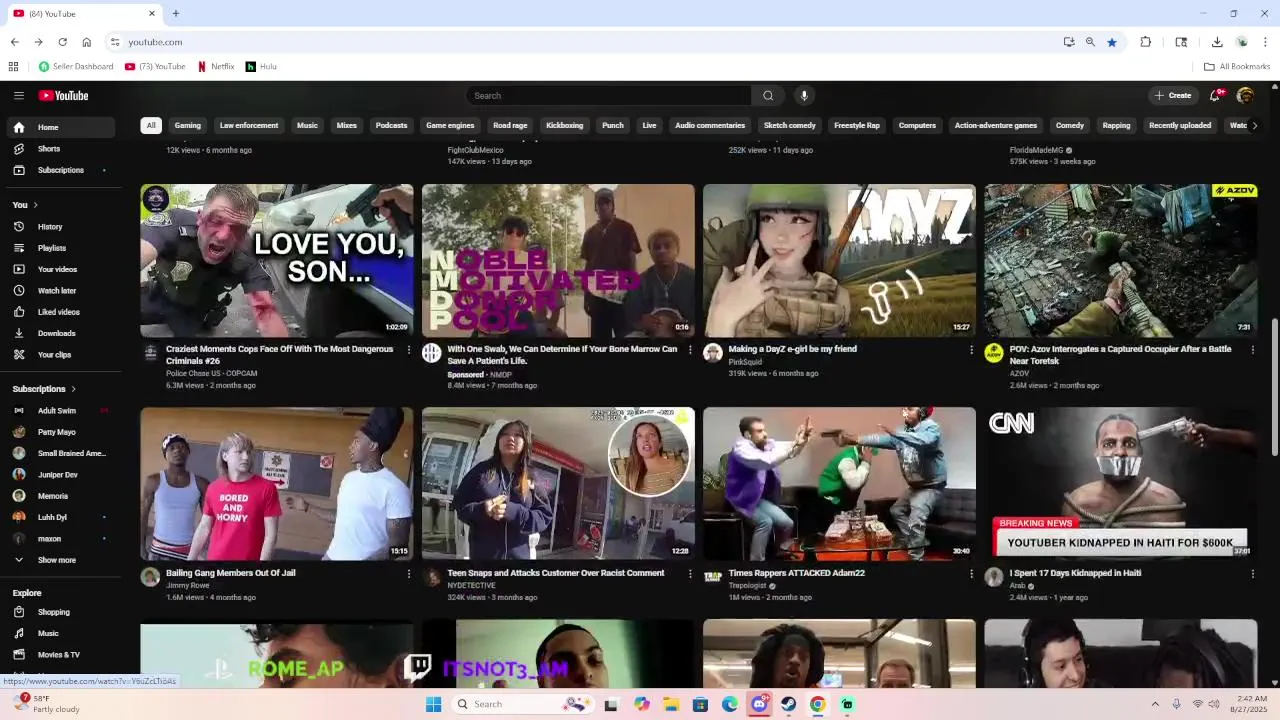Screen dimensions: 1280x720
Task: Select the Kickboxing filter chip
Action: click(x=564, y=125)
